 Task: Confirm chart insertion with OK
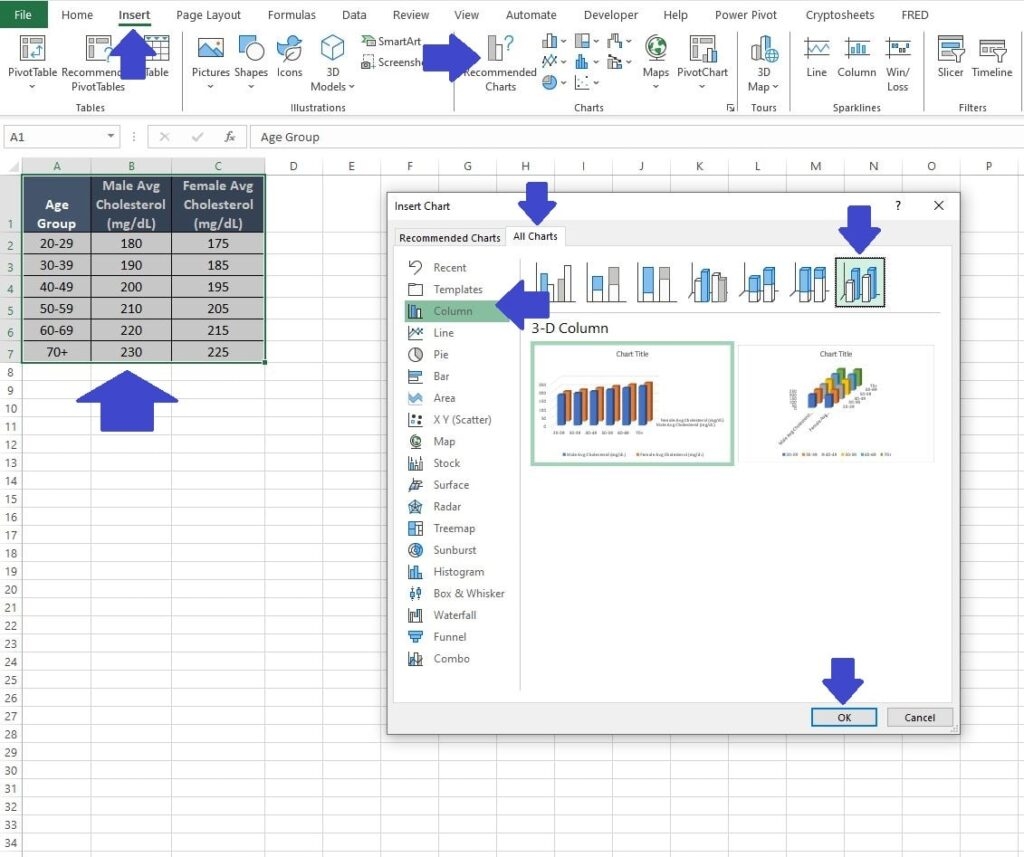click(842, 717)
